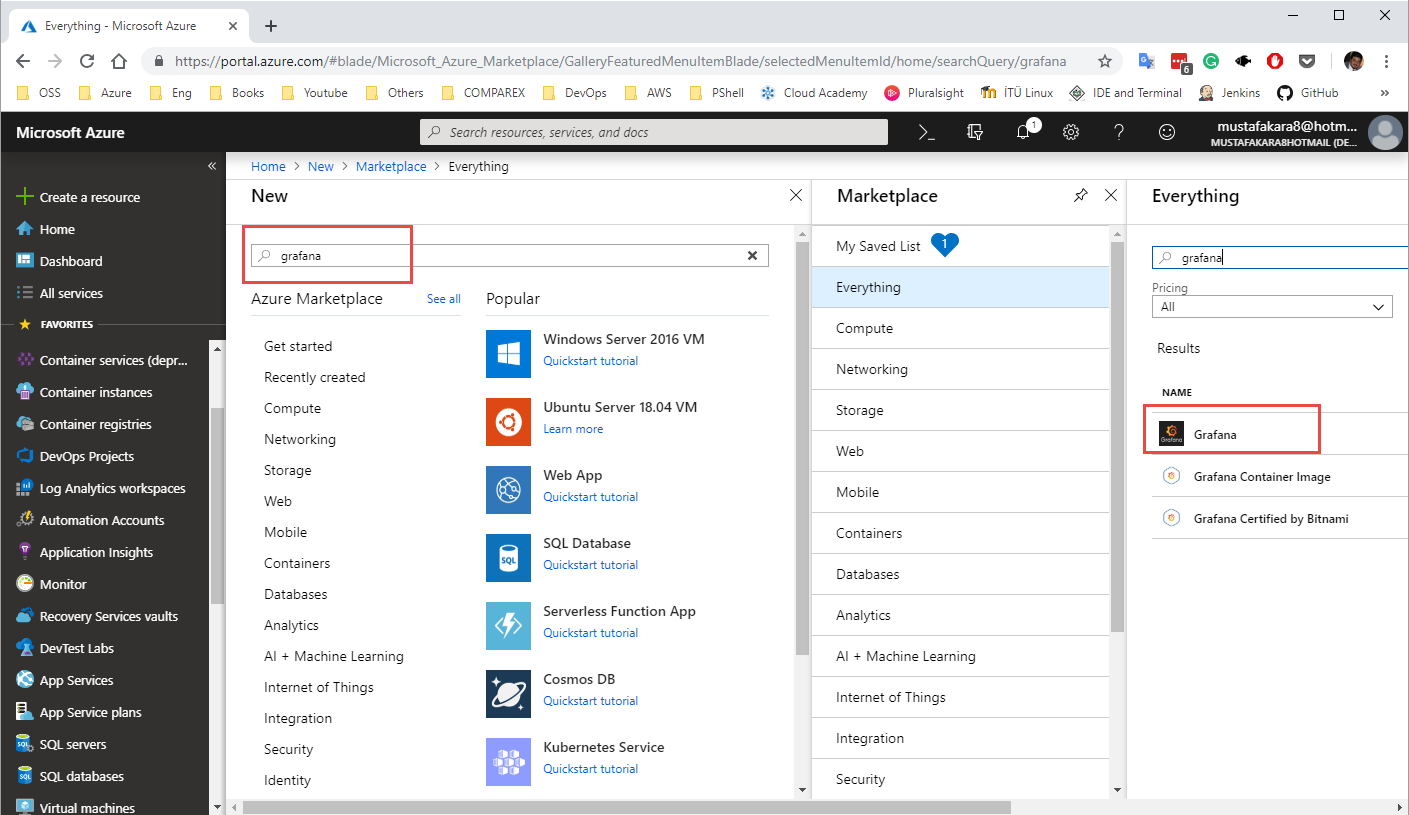
Task: Open Web App Quickstart tutorial link
Action: [x=591, y=497]
